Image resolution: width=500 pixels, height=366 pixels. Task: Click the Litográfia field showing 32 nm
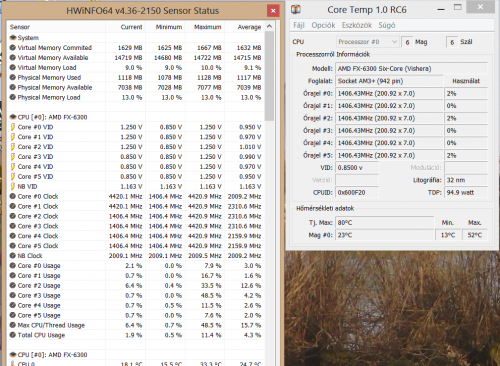tap(466, 180)
